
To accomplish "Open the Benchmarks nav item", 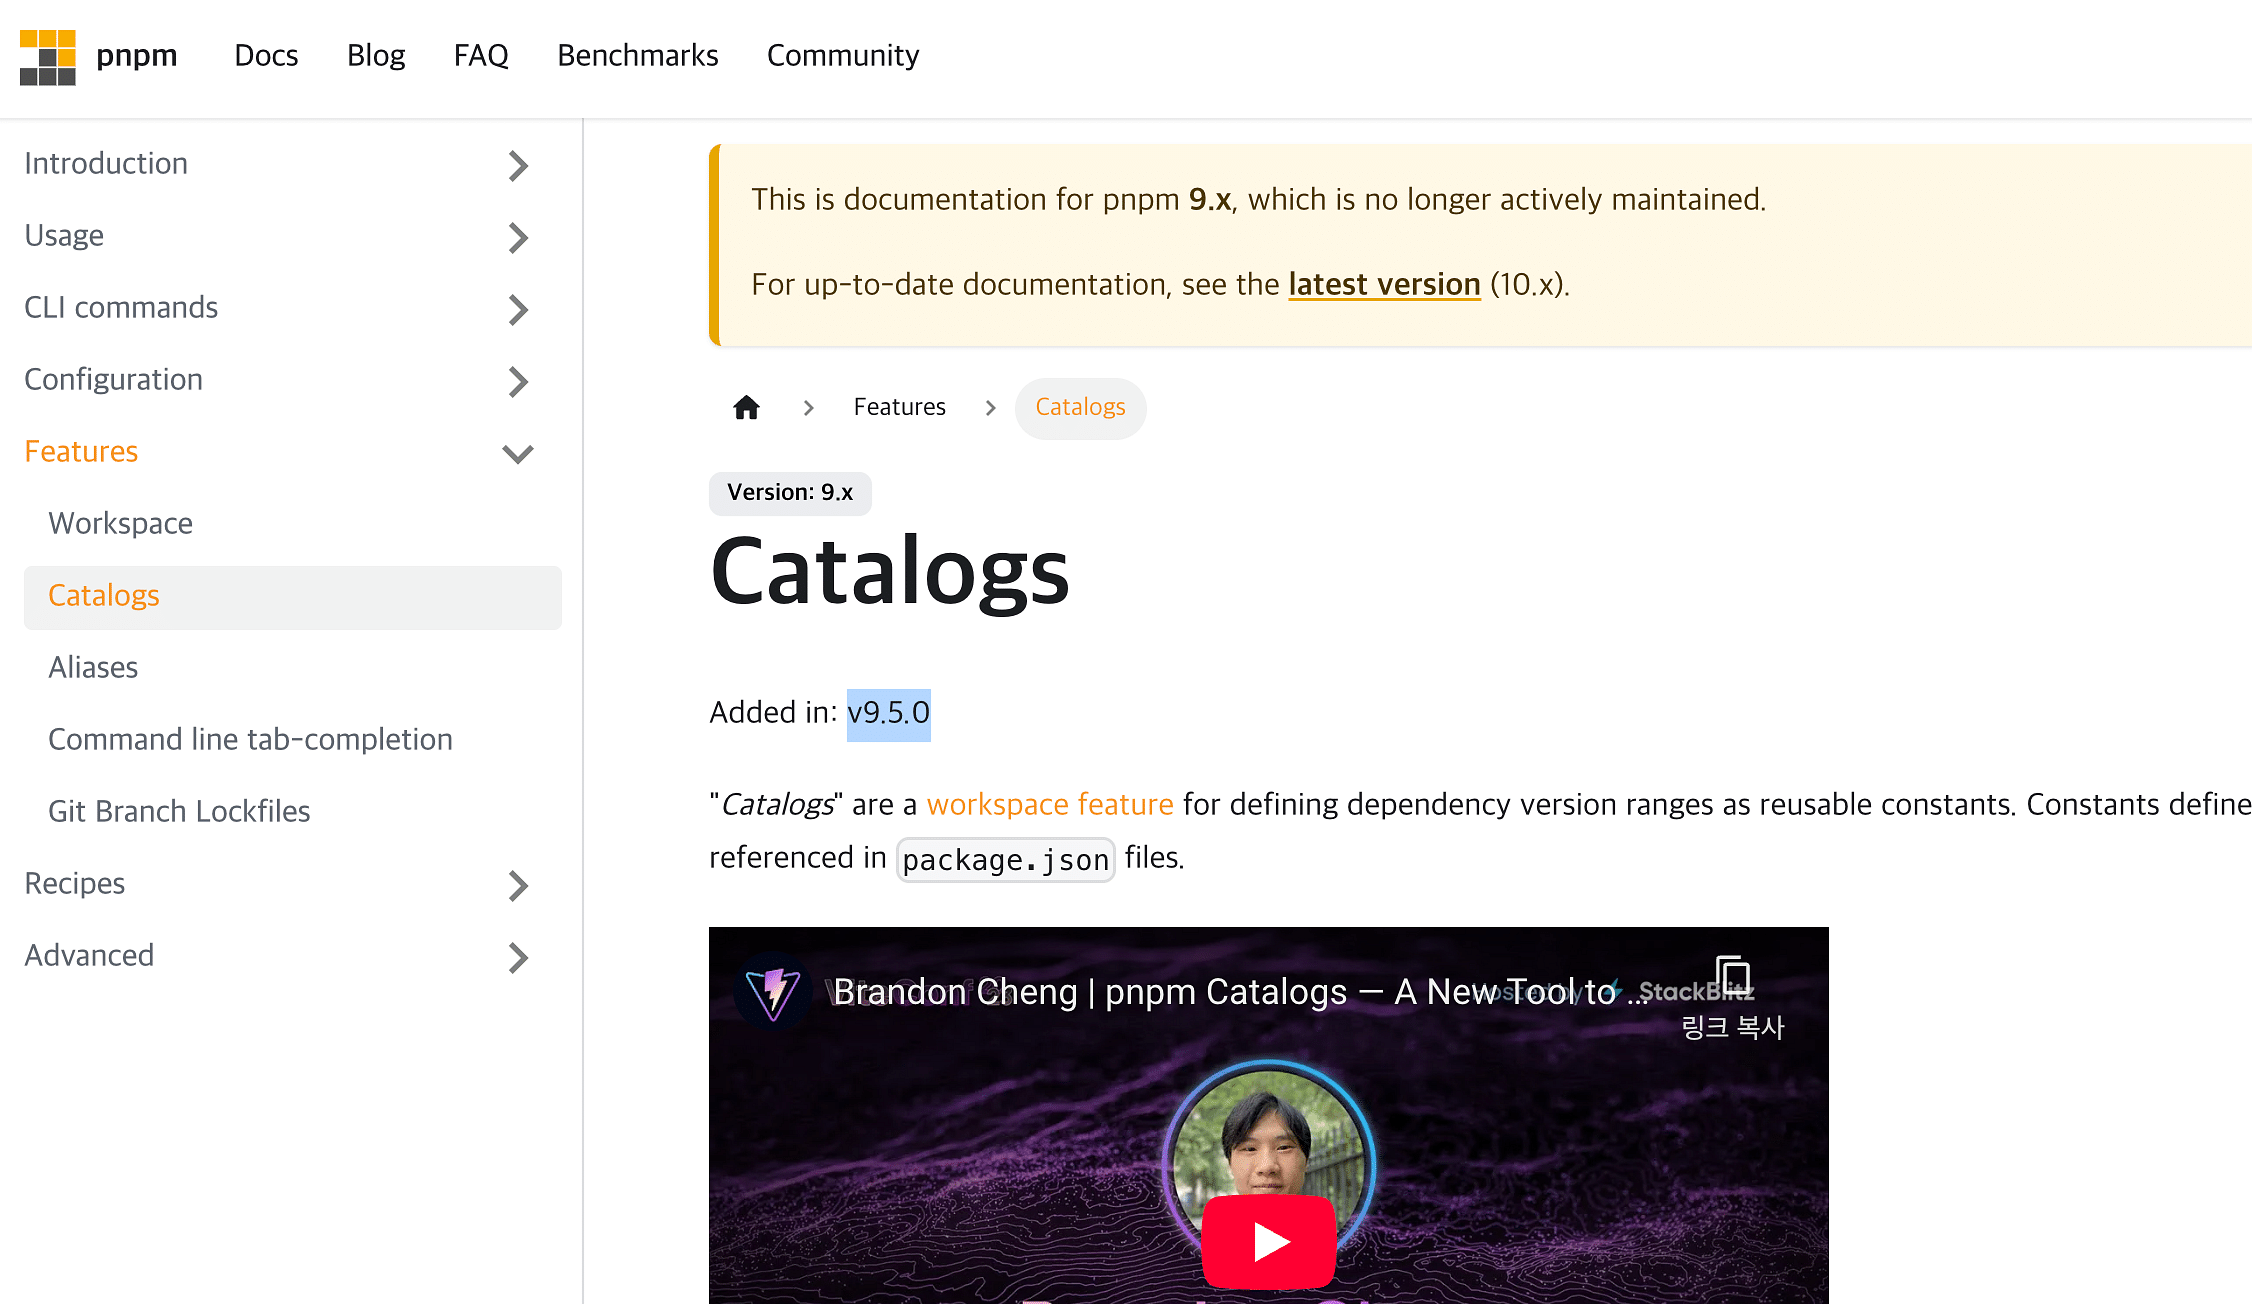I will pyautogui.click(x=638, y=55).
